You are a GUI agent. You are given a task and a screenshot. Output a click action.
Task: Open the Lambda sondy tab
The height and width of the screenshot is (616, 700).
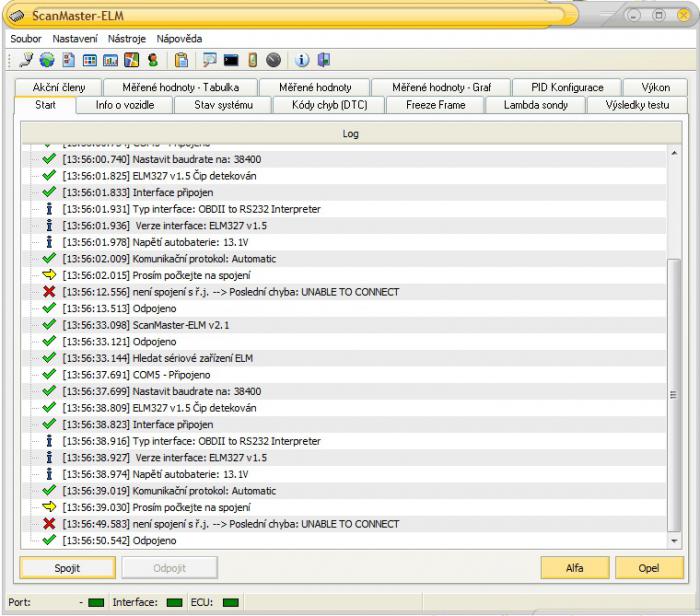535,104
